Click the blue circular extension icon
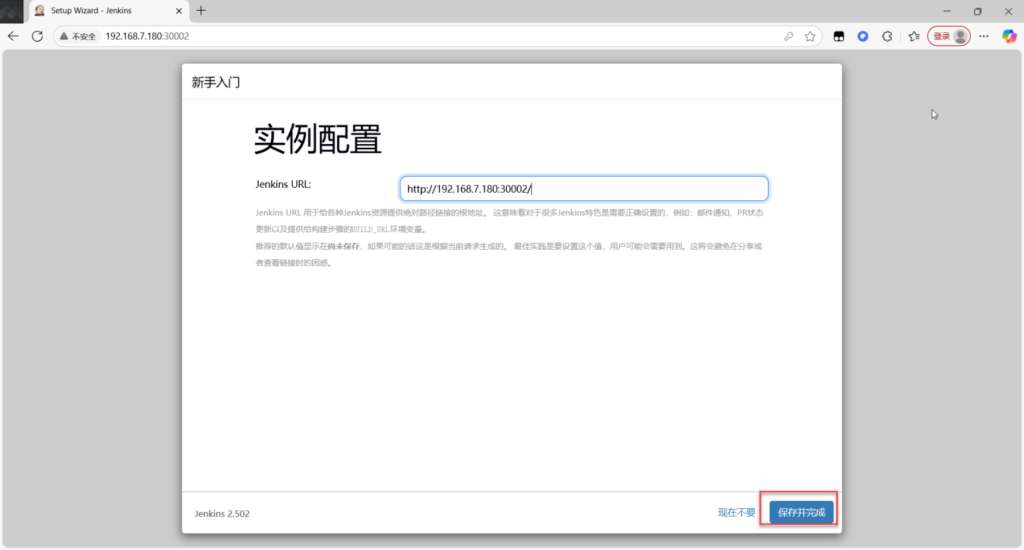The height and width of the screenshot is (550, 1024). tap(863, 36)
